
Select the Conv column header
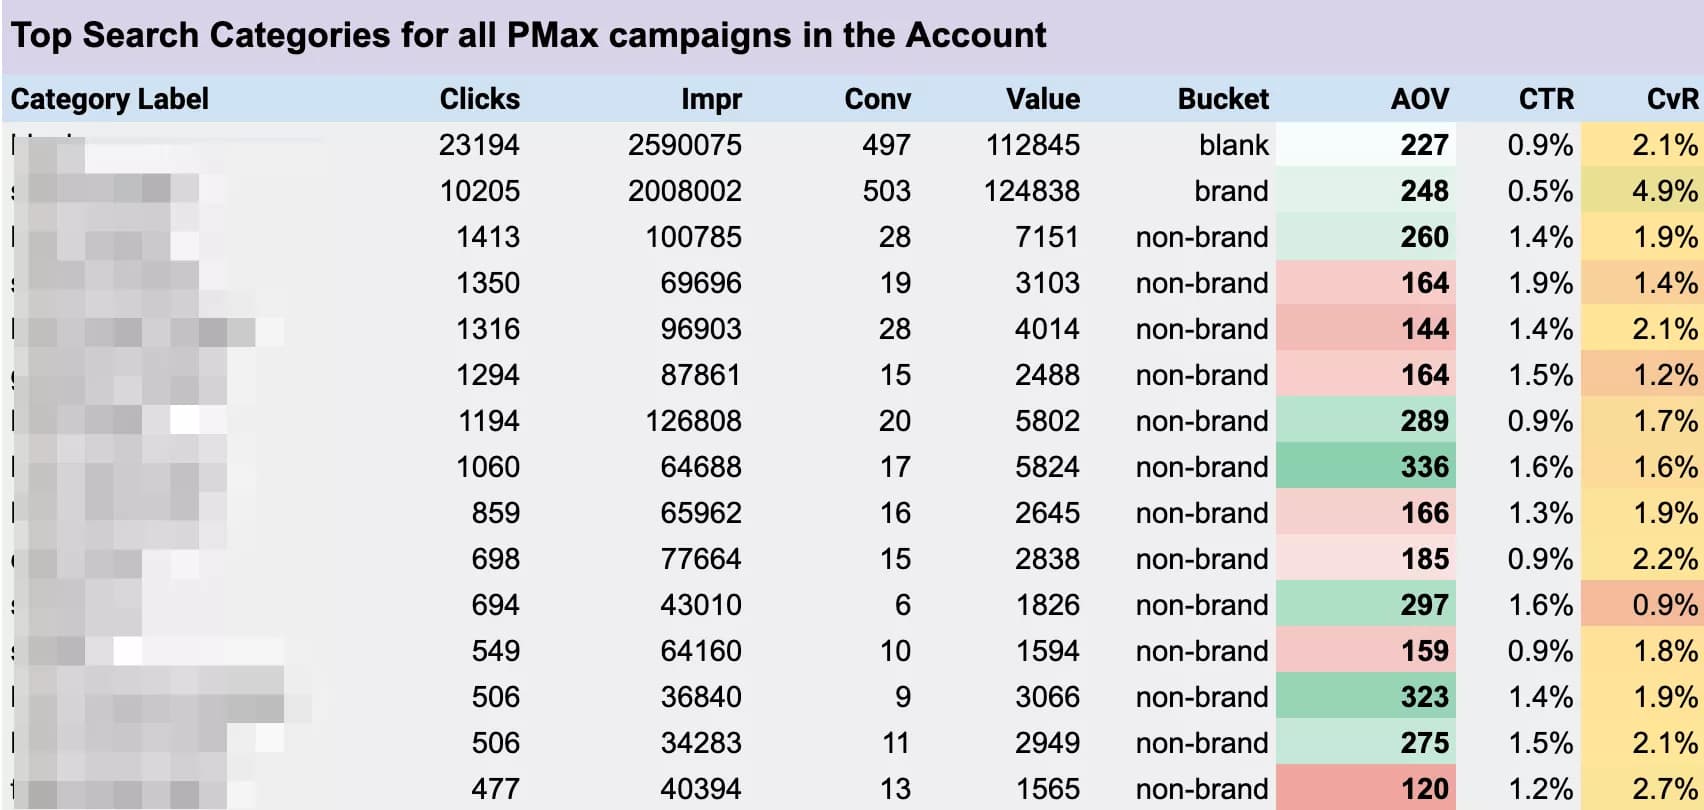point(877,99)
